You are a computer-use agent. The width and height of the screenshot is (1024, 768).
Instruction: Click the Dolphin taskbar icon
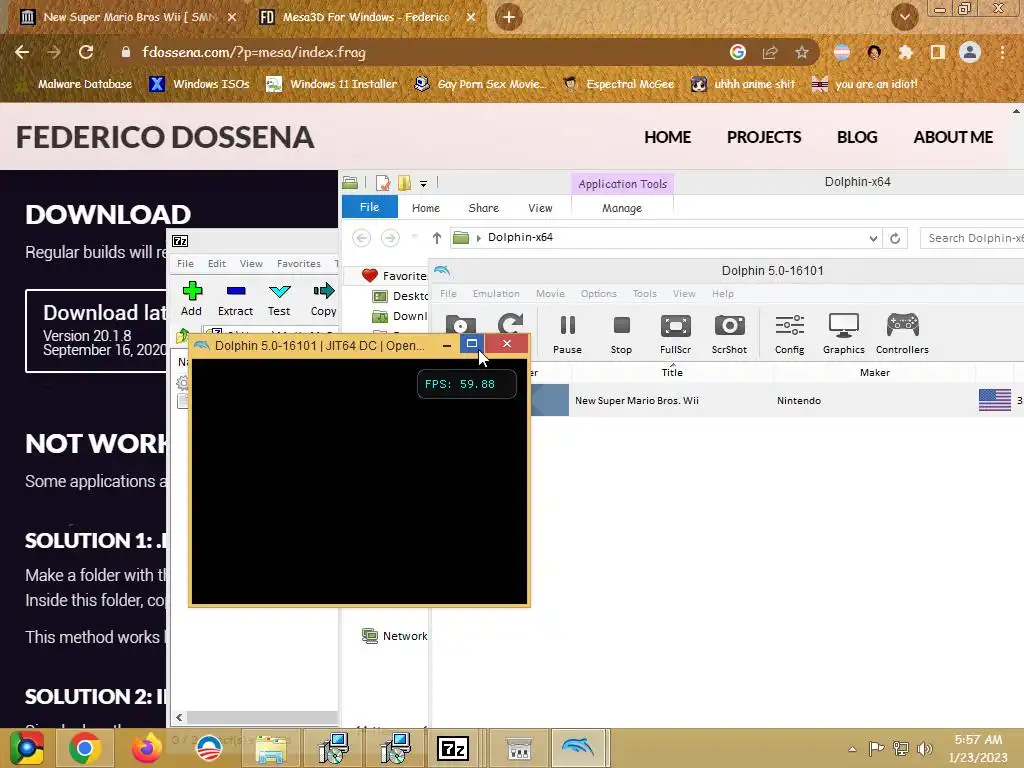[577, 748]
